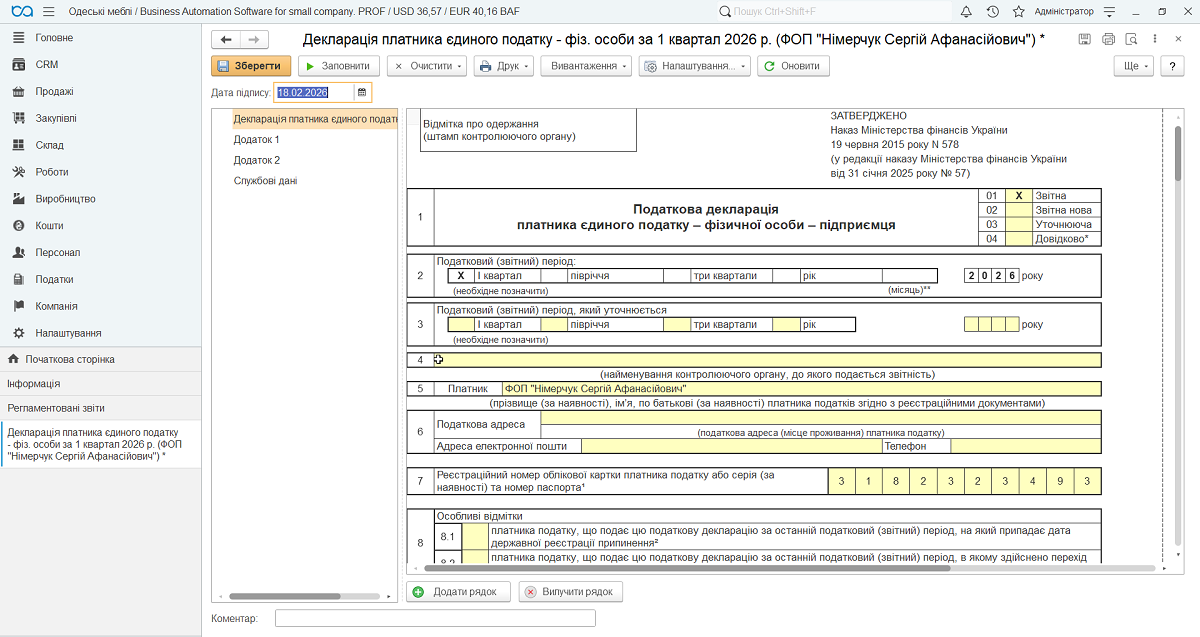Click the 'Коментар' comment input field

pyautogui.click(x=435, y=619)
